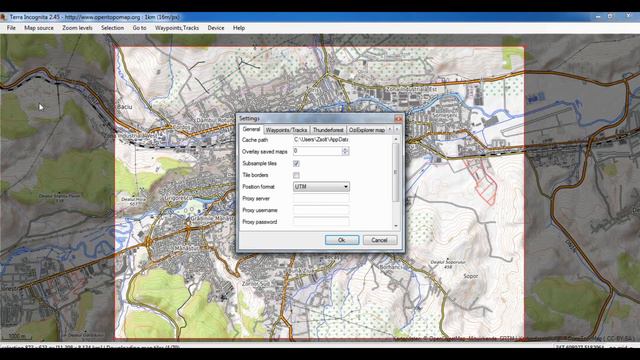This screenshot has height=360, width=640.
Task: Click the Cache path value field
Action: pos(321,140)
